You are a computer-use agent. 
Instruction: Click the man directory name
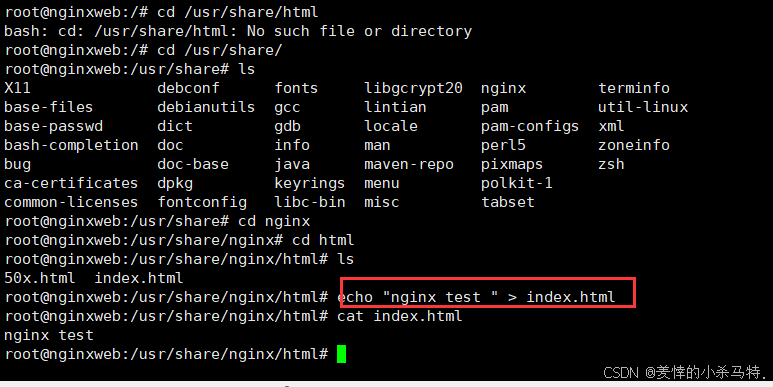[x=377, y=145]
